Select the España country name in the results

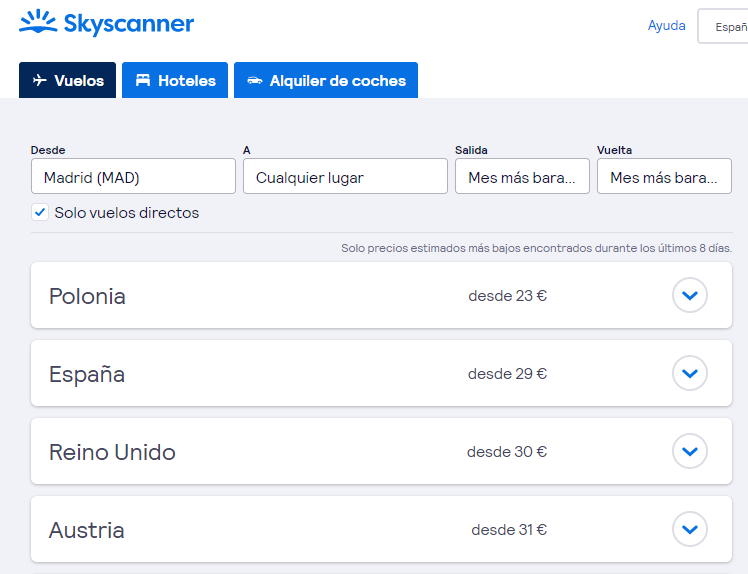pos(87,374)
